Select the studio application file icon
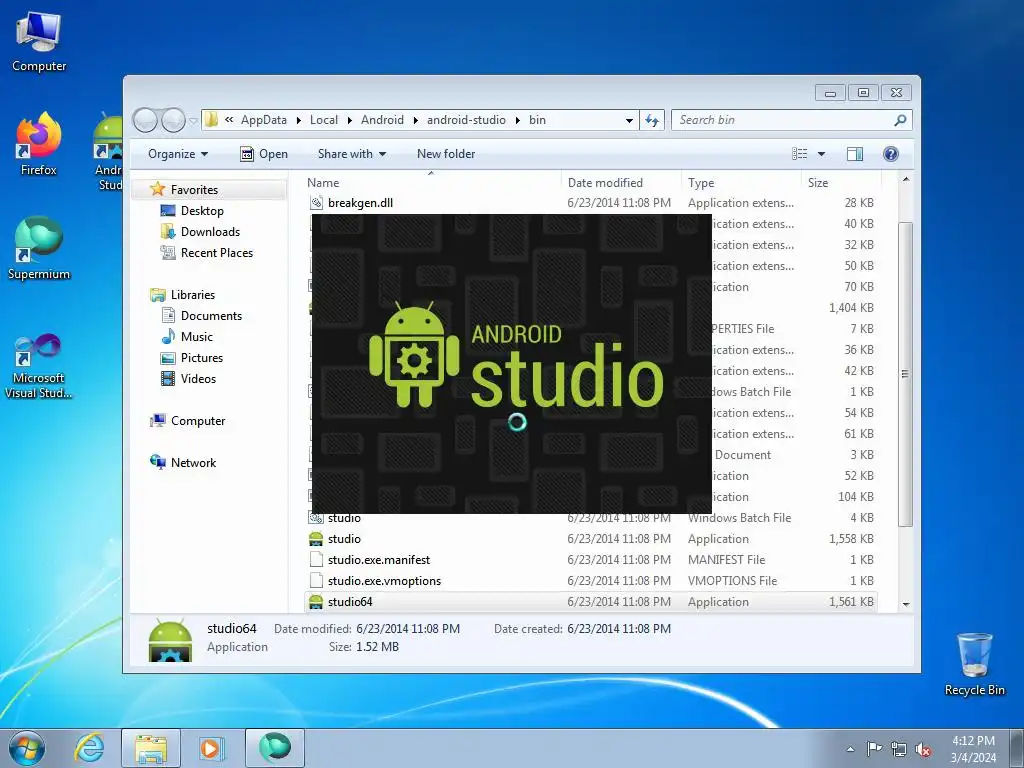Image resolution: width=1024 pixels, height=768 pixels. coord(316,539)
